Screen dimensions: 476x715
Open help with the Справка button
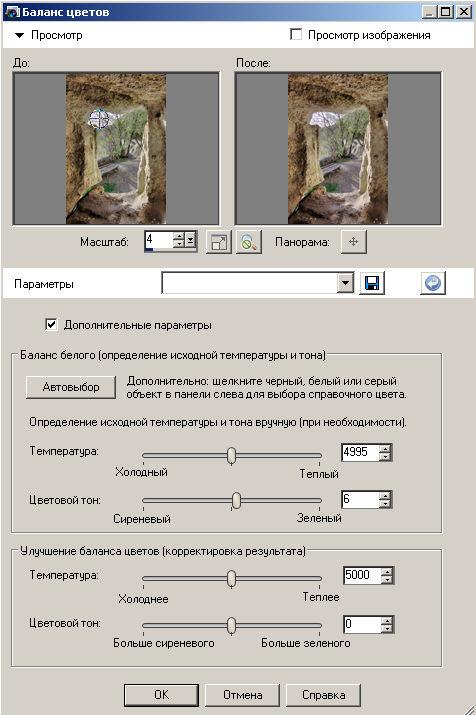click(323, 695)
